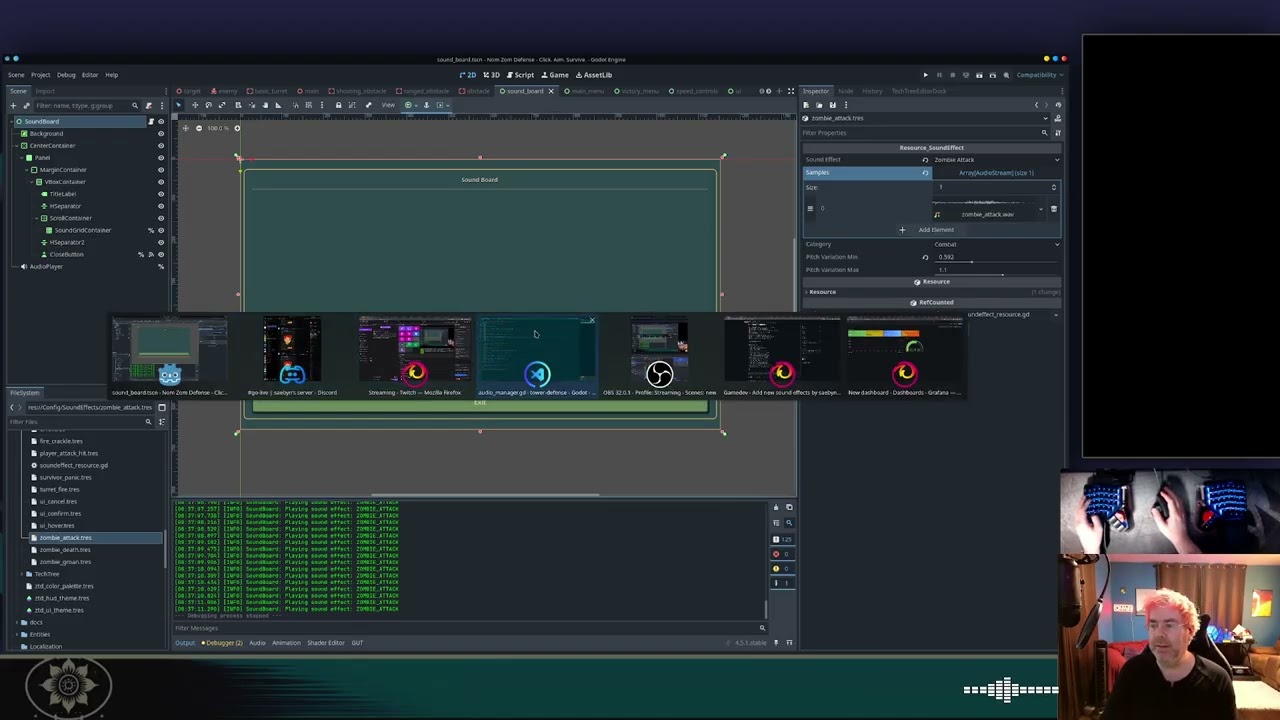This screenshot has height=720, width=1280.
Task: Collapse the VBoxContainer tree node
Action: pyautogui.click(x=32, y=182)
